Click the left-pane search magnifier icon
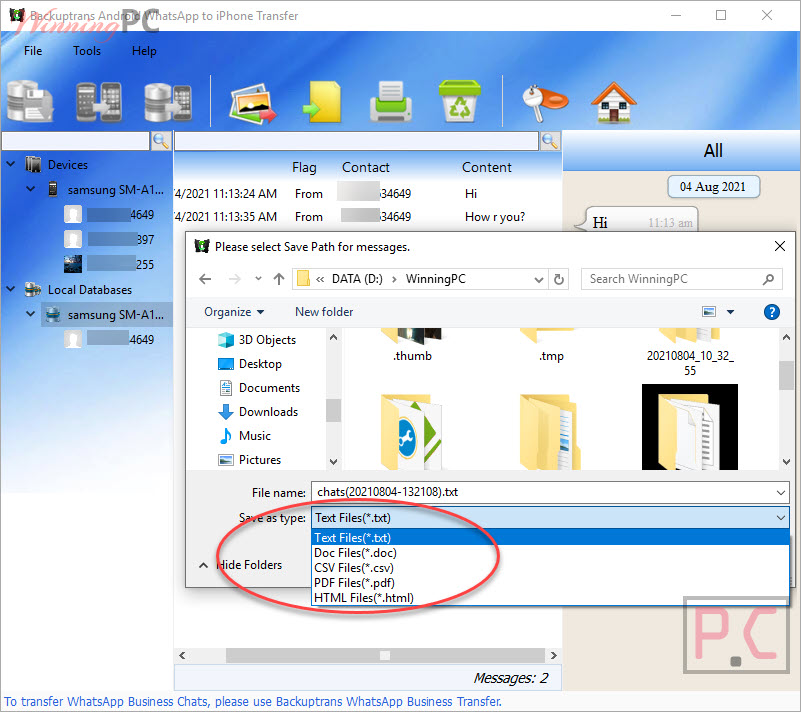 161,140
